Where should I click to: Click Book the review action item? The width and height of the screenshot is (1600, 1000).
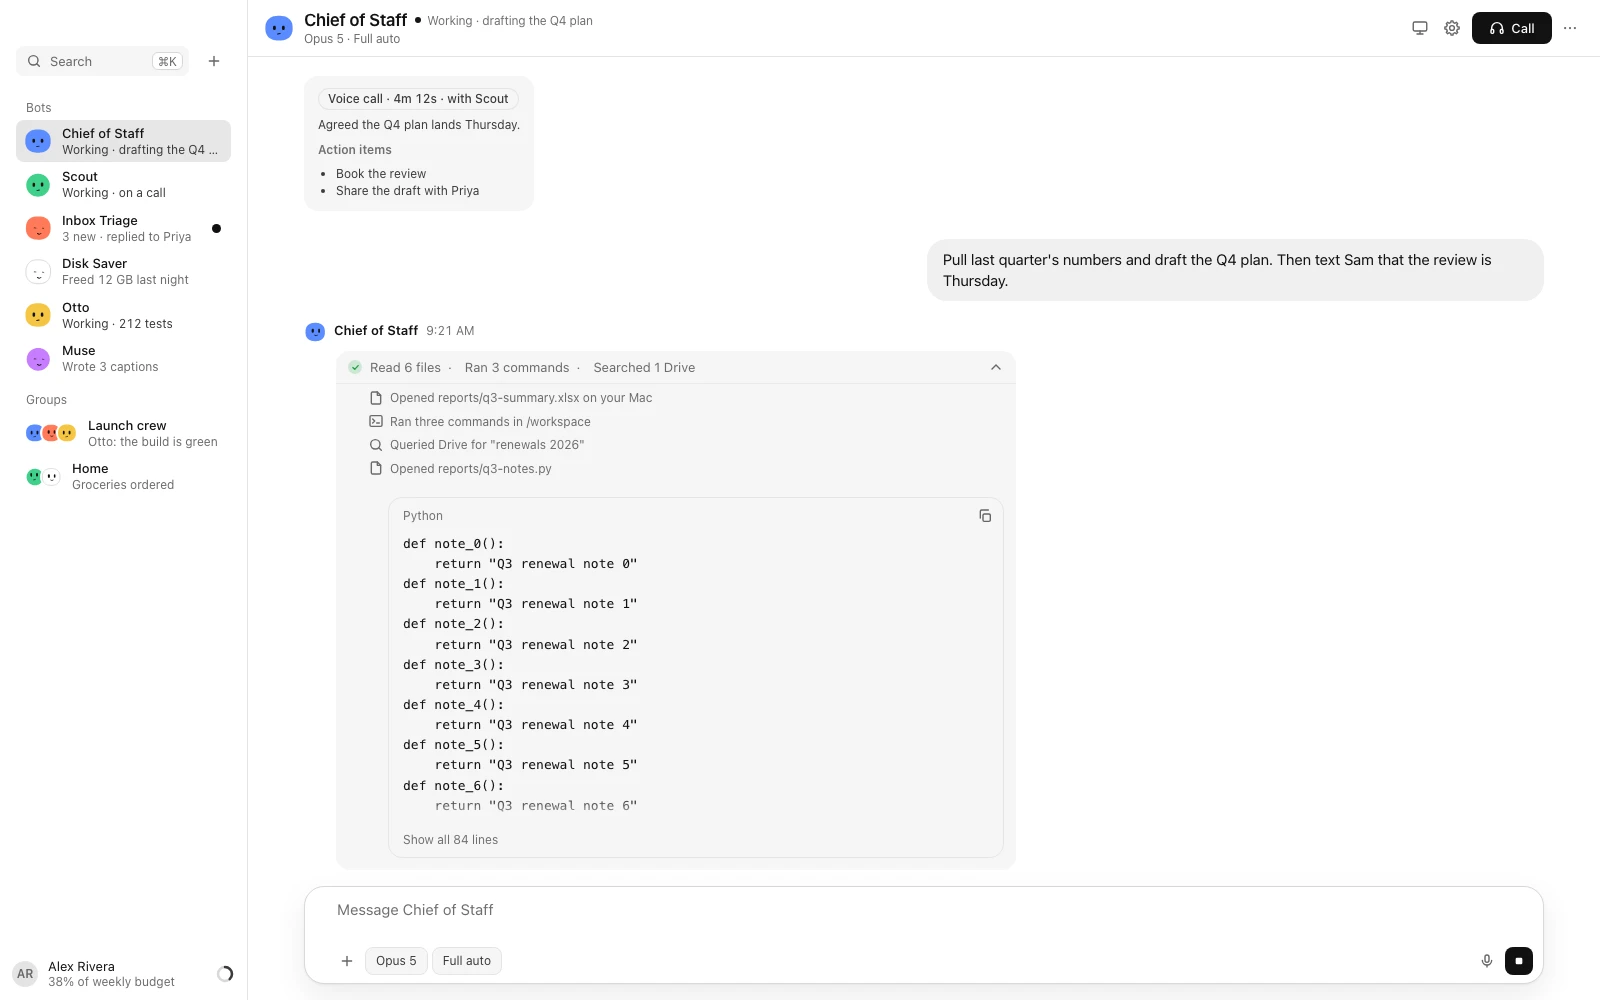[381, 174]
